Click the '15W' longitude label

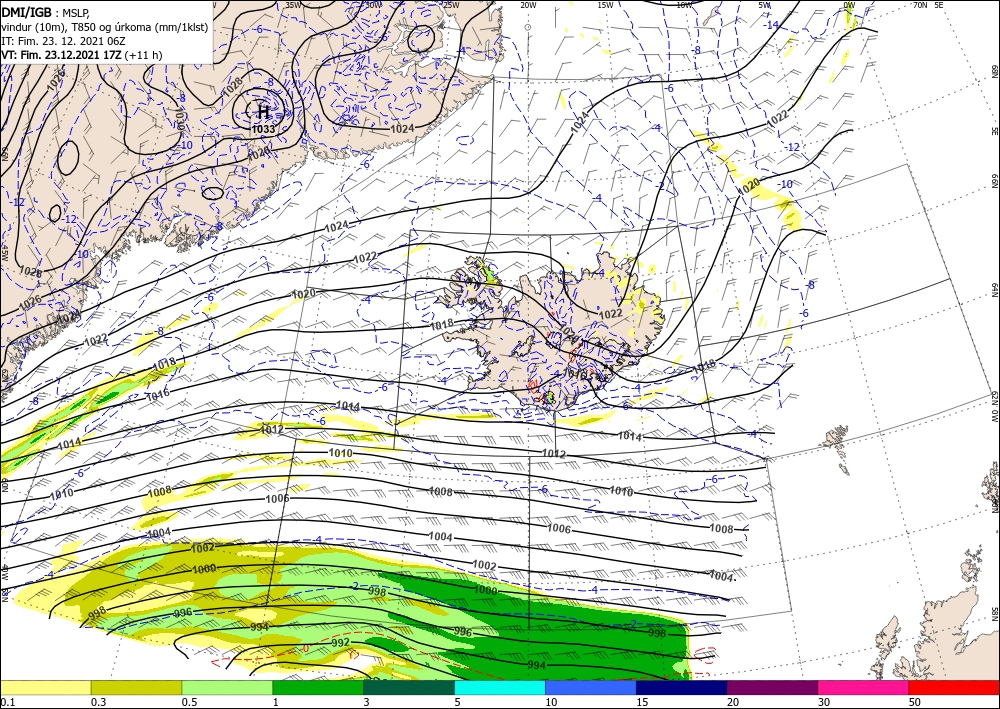[x=606, y=5]
